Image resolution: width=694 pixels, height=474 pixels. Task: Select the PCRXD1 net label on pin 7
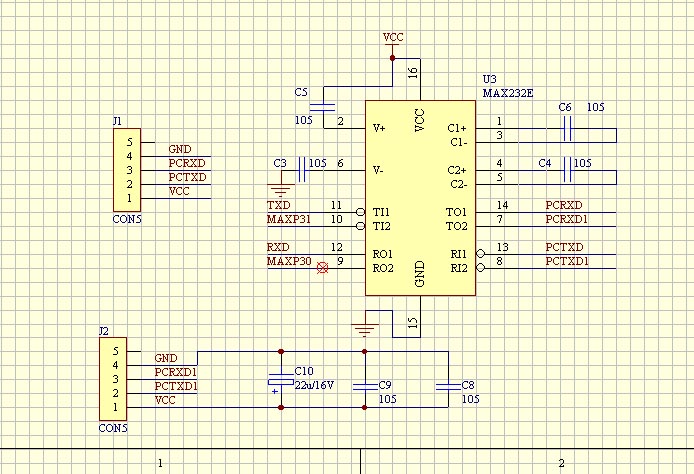point(567,219)
